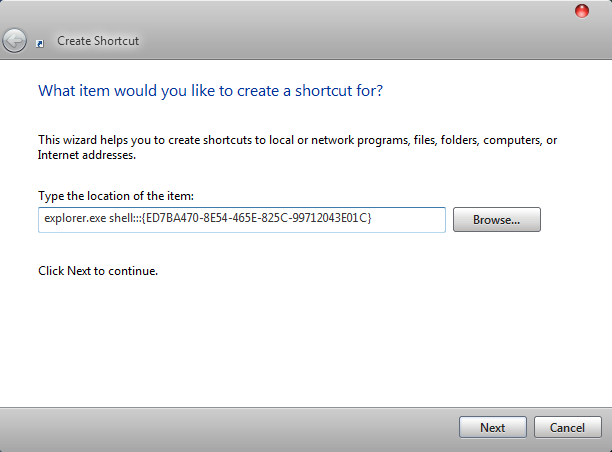Click the 'Create Shortcut' title text
Viewport: 612px width, 452px height.
[98, 41]
